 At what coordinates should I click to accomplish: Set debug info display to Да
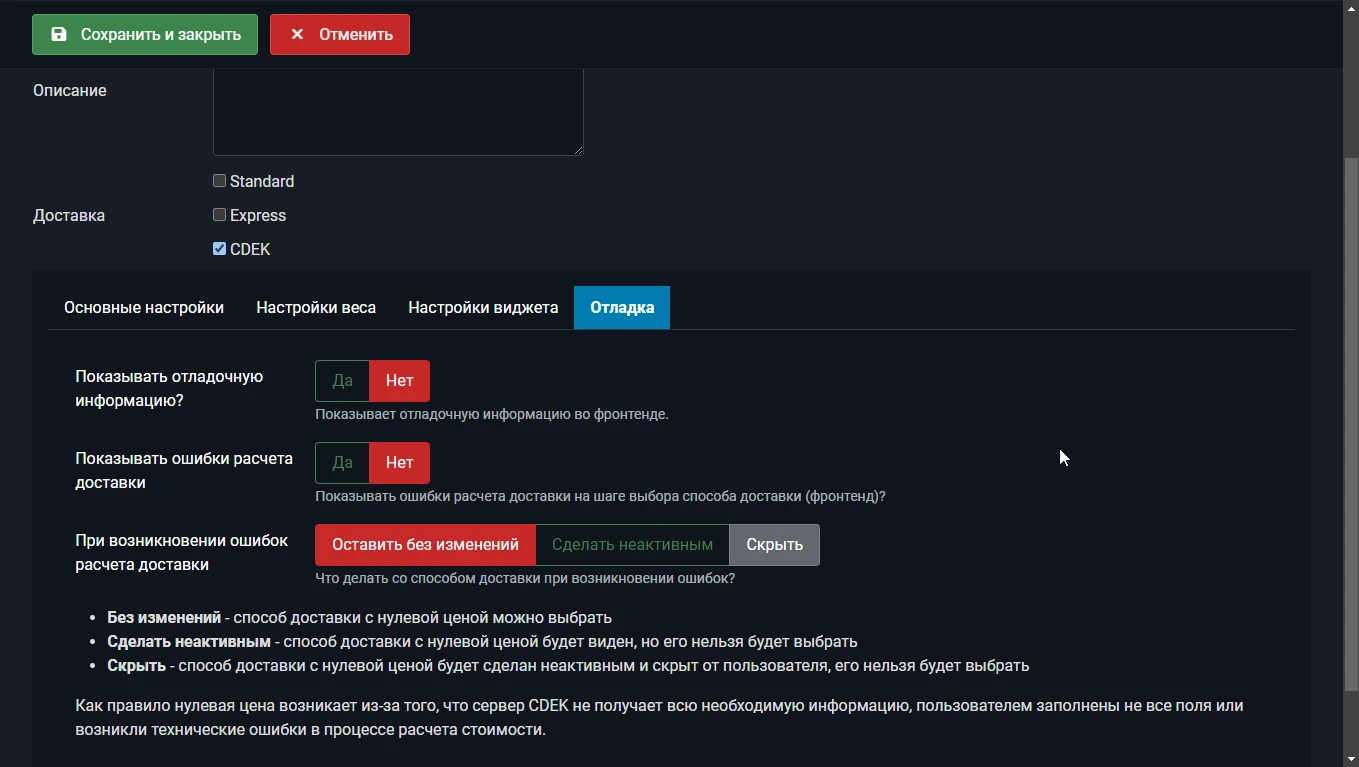[x=342, y=381]
